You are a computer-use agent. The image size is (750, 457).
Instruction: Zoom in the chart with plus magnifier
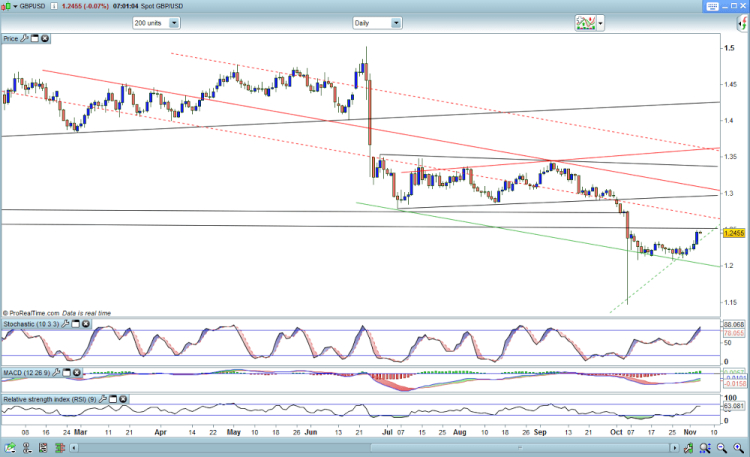tap(739, 448)
